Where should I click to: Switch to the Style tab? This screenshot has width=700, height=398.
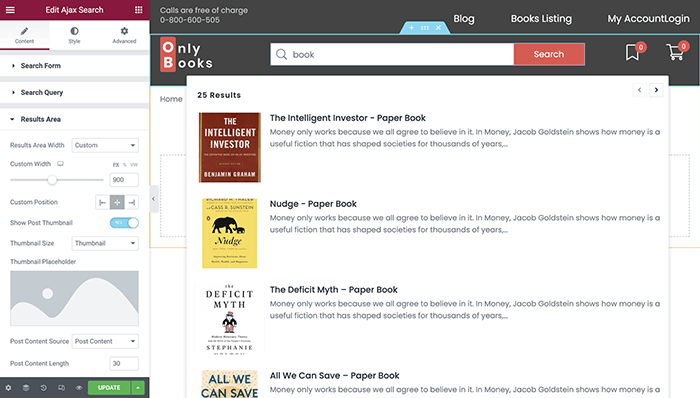(74, 35)
